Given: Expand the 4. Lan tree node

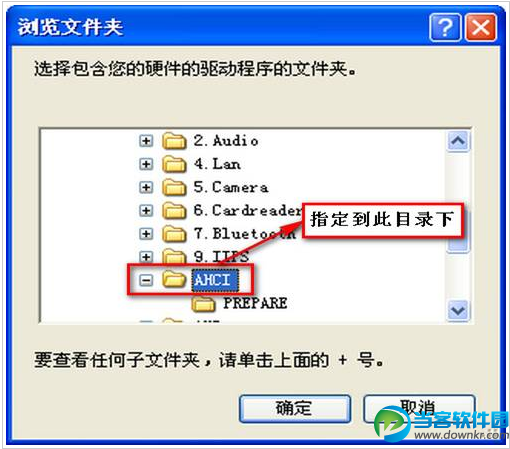Looking at the screenshot, I should (x=146, y=164).
